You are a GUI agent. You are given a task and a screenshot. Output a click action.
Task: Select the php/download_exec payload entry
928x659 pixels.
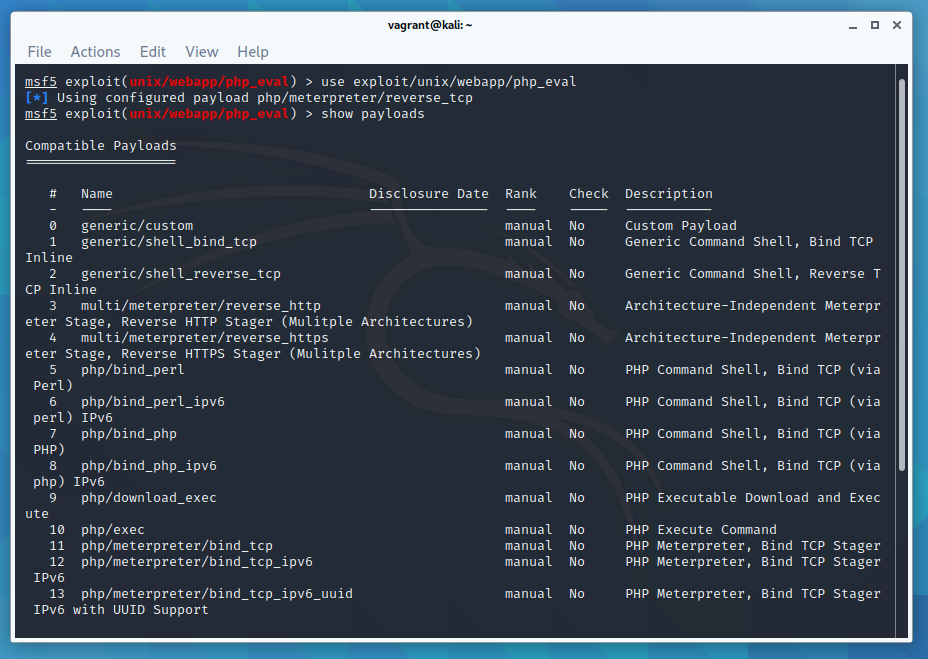pos(152,497)
